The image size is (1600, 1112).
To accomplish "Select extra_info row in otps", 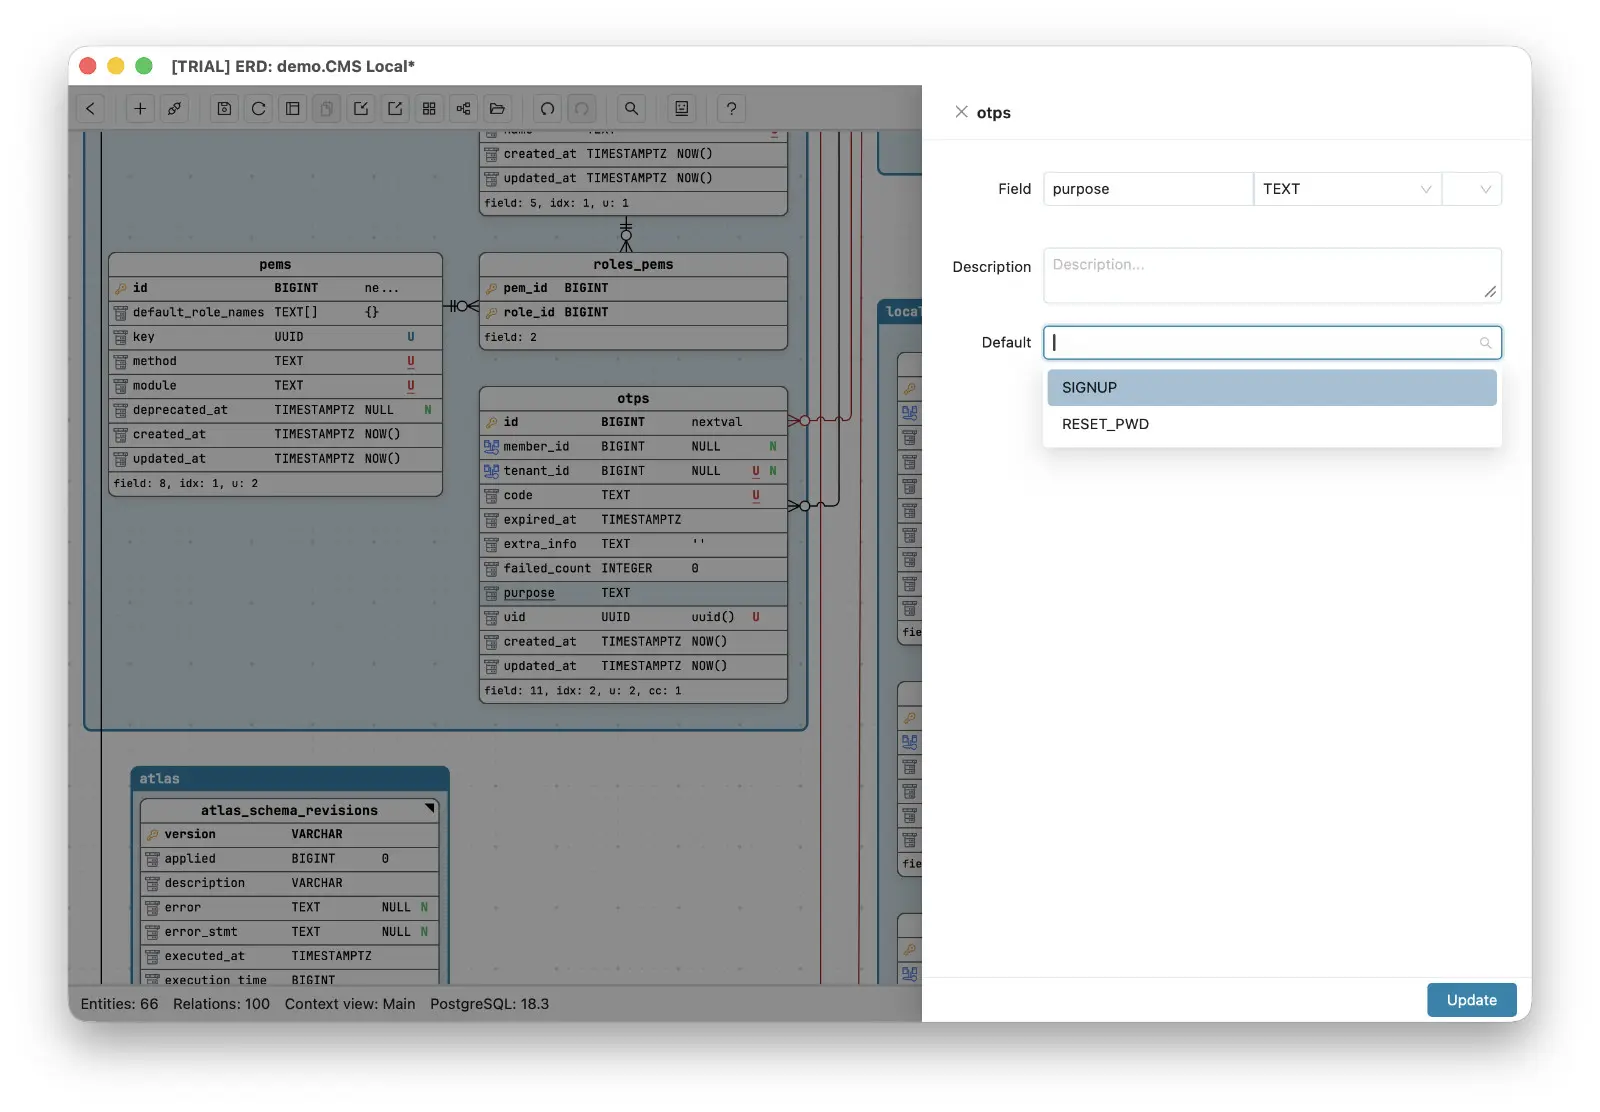I will 633,544.
